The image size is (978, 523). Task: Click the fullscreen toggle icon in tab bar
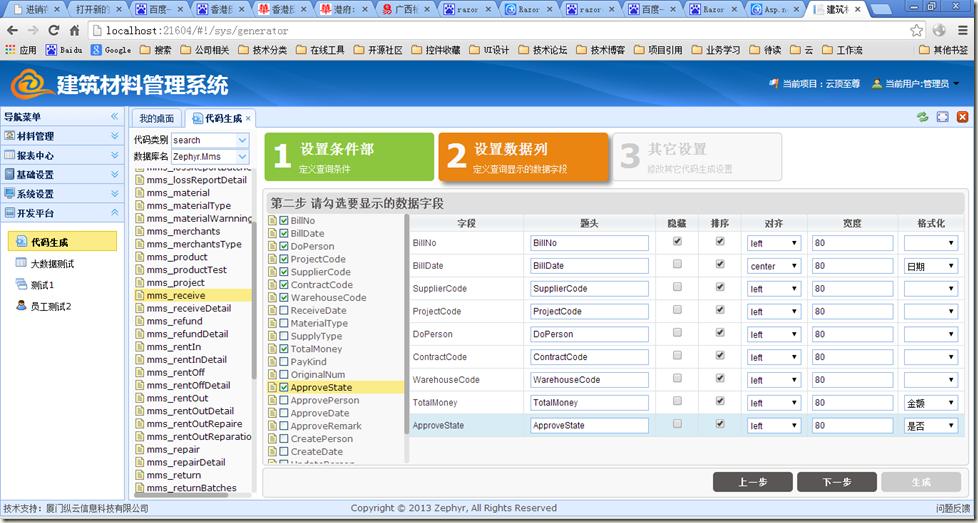tap(942, 117)
